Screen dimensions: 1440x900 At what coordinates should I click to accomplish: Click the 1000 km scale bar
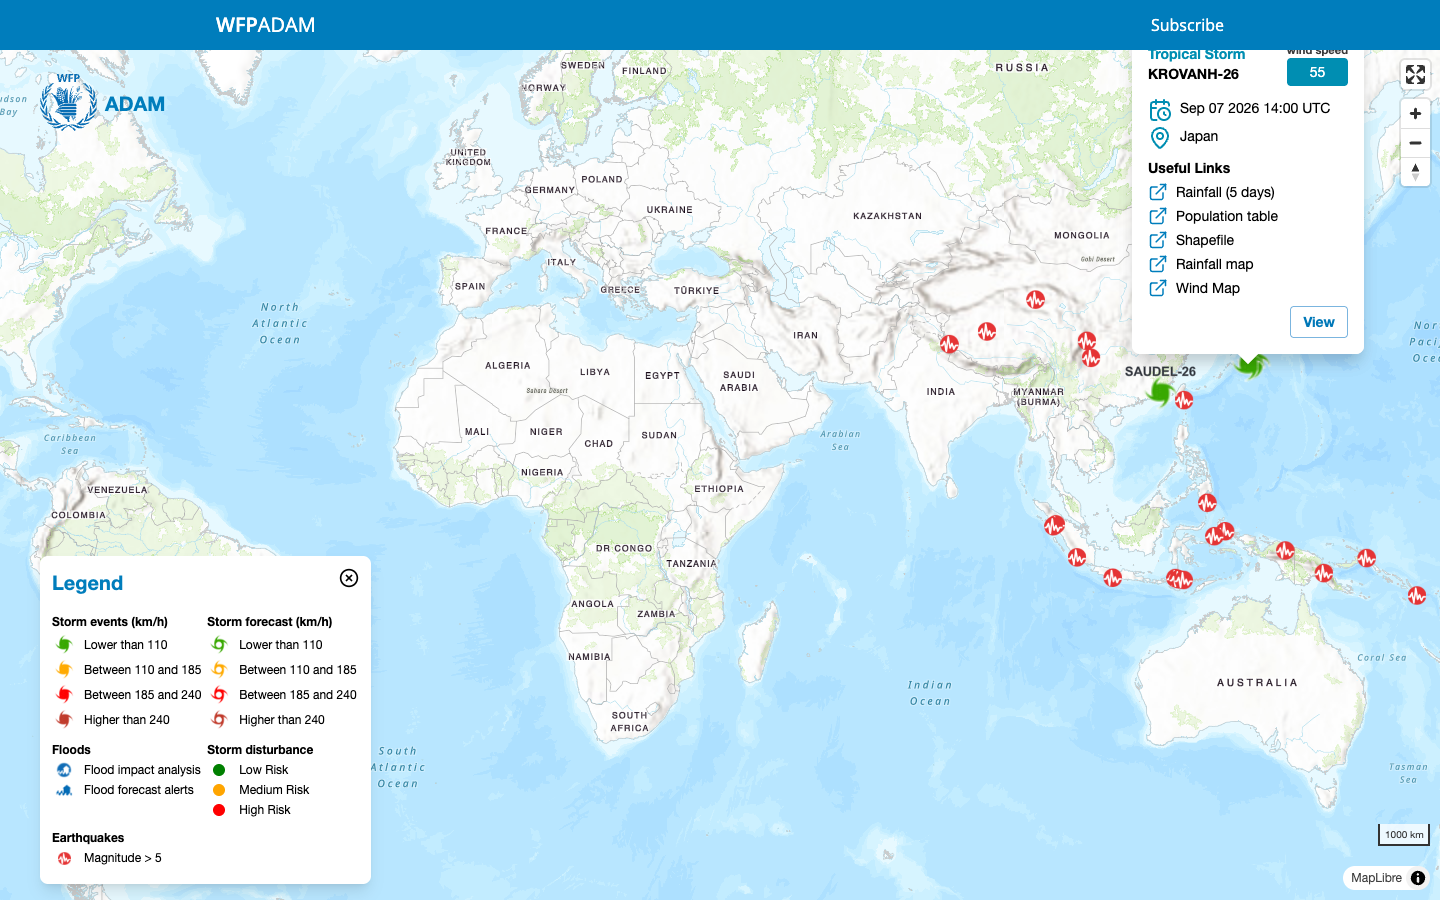coord(1404,834)
